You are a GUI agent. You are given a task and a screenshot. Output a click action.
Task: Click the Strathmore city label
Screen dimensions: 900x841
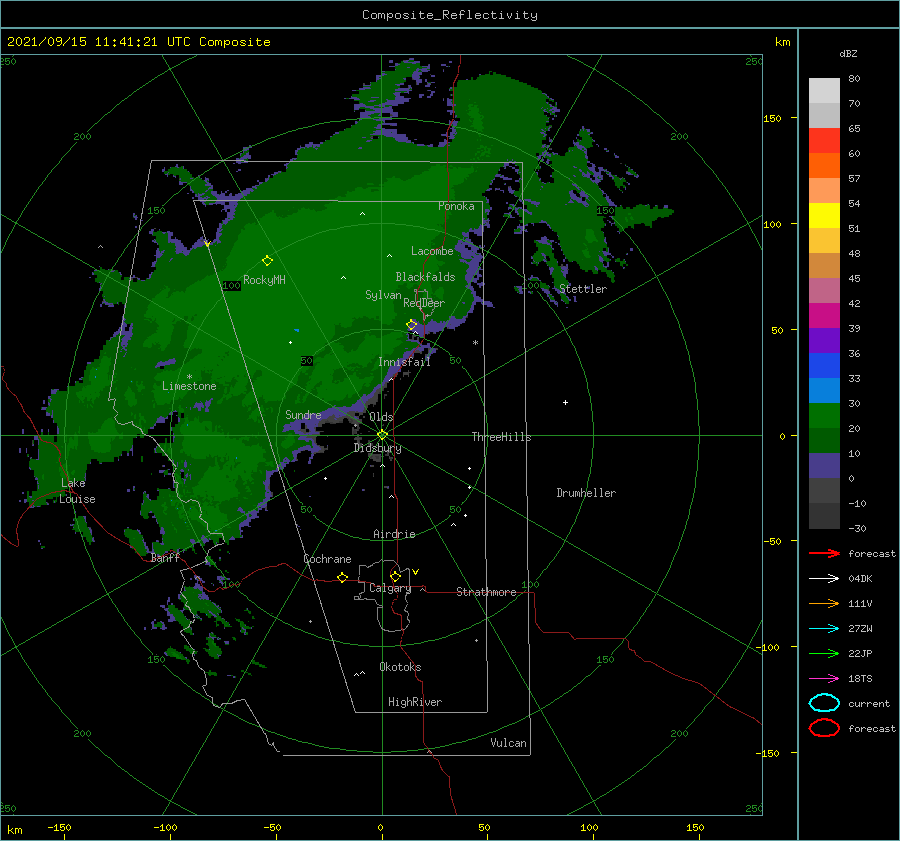486,592
